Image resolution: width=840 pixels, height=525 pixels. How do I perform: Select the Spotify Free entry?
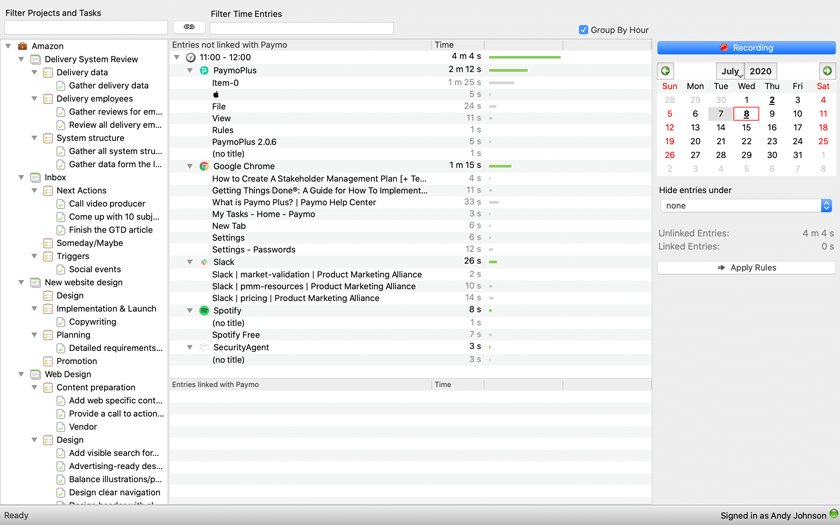click(236, 335)
